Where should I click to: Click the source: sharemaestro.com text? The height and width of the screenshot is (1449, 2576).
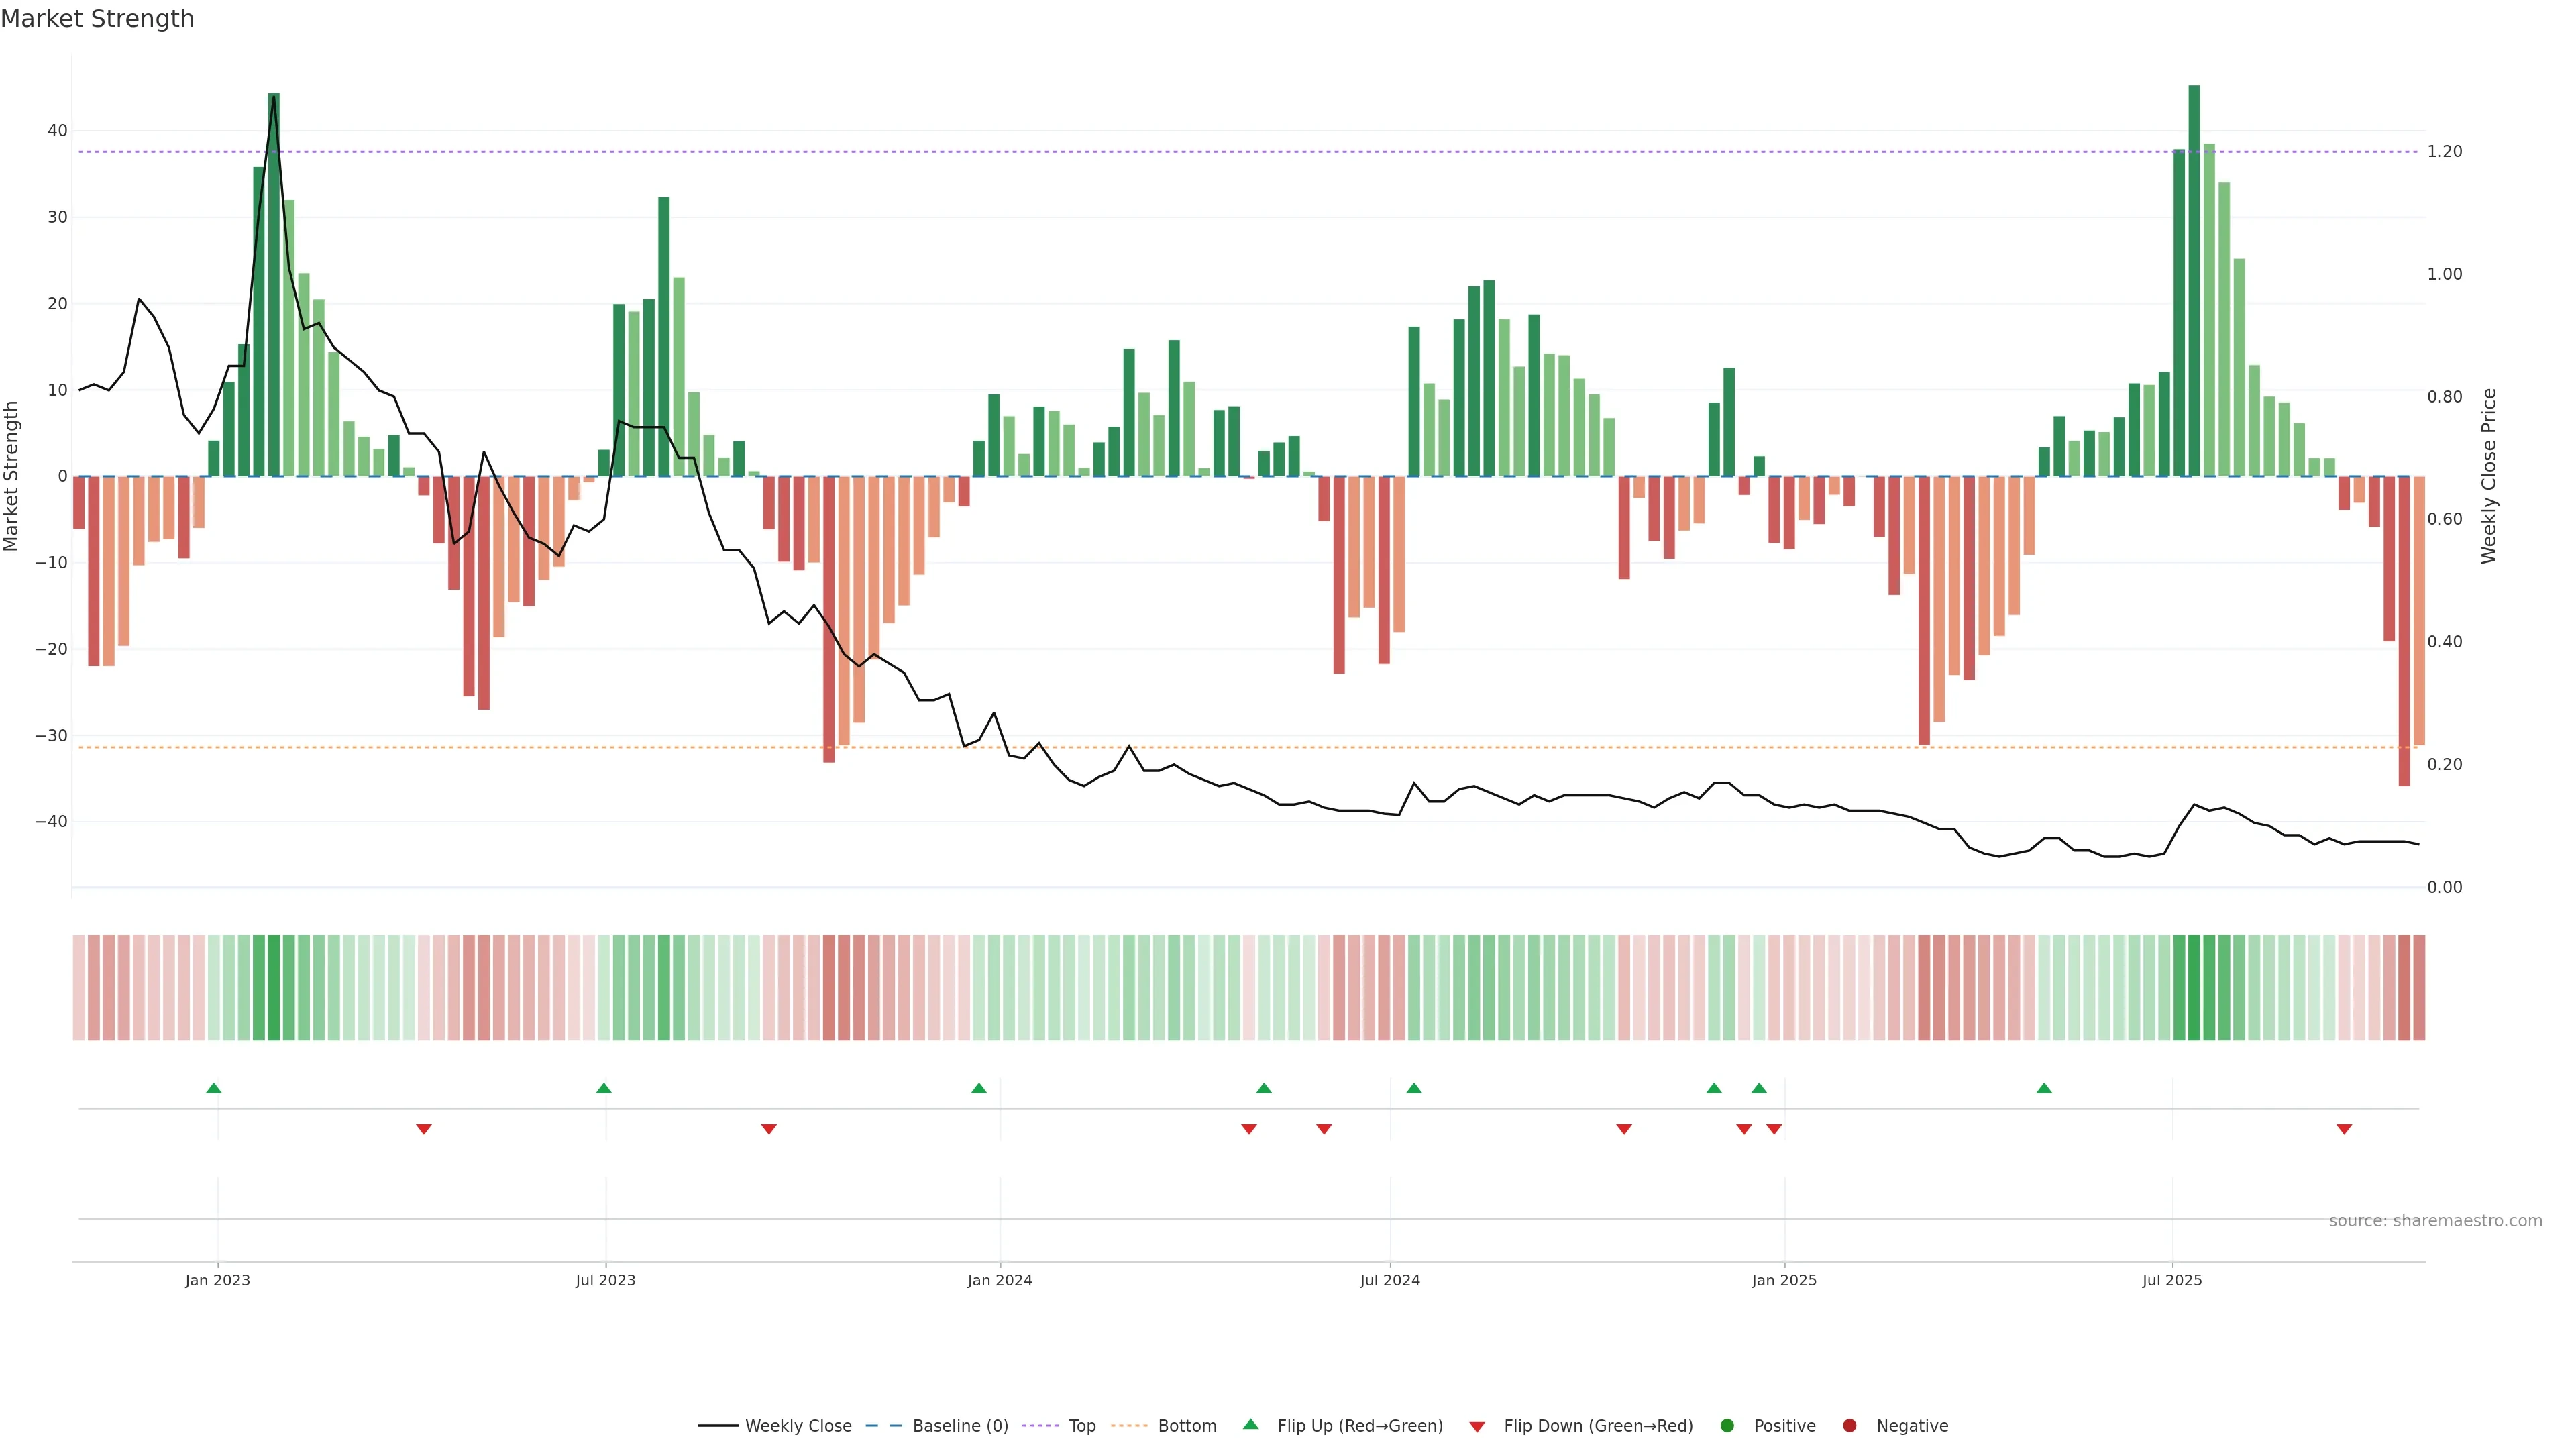[x=2435, y=1221]
